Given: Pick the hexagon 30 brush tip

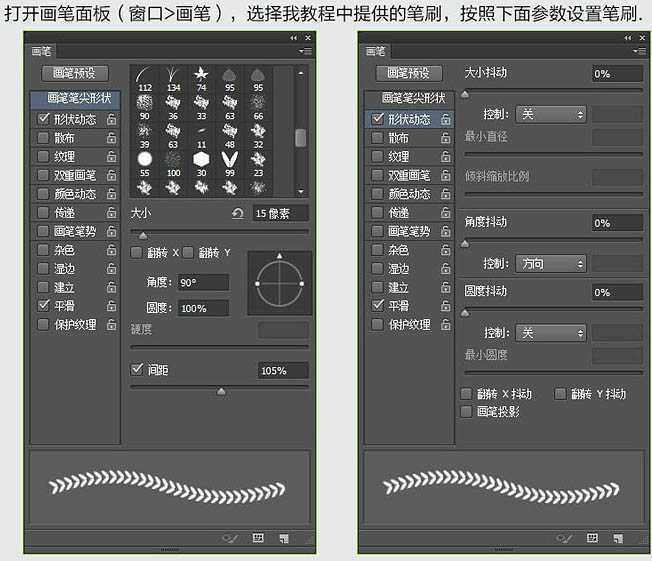Looking at the screenshot, I should tap(201, 164).
